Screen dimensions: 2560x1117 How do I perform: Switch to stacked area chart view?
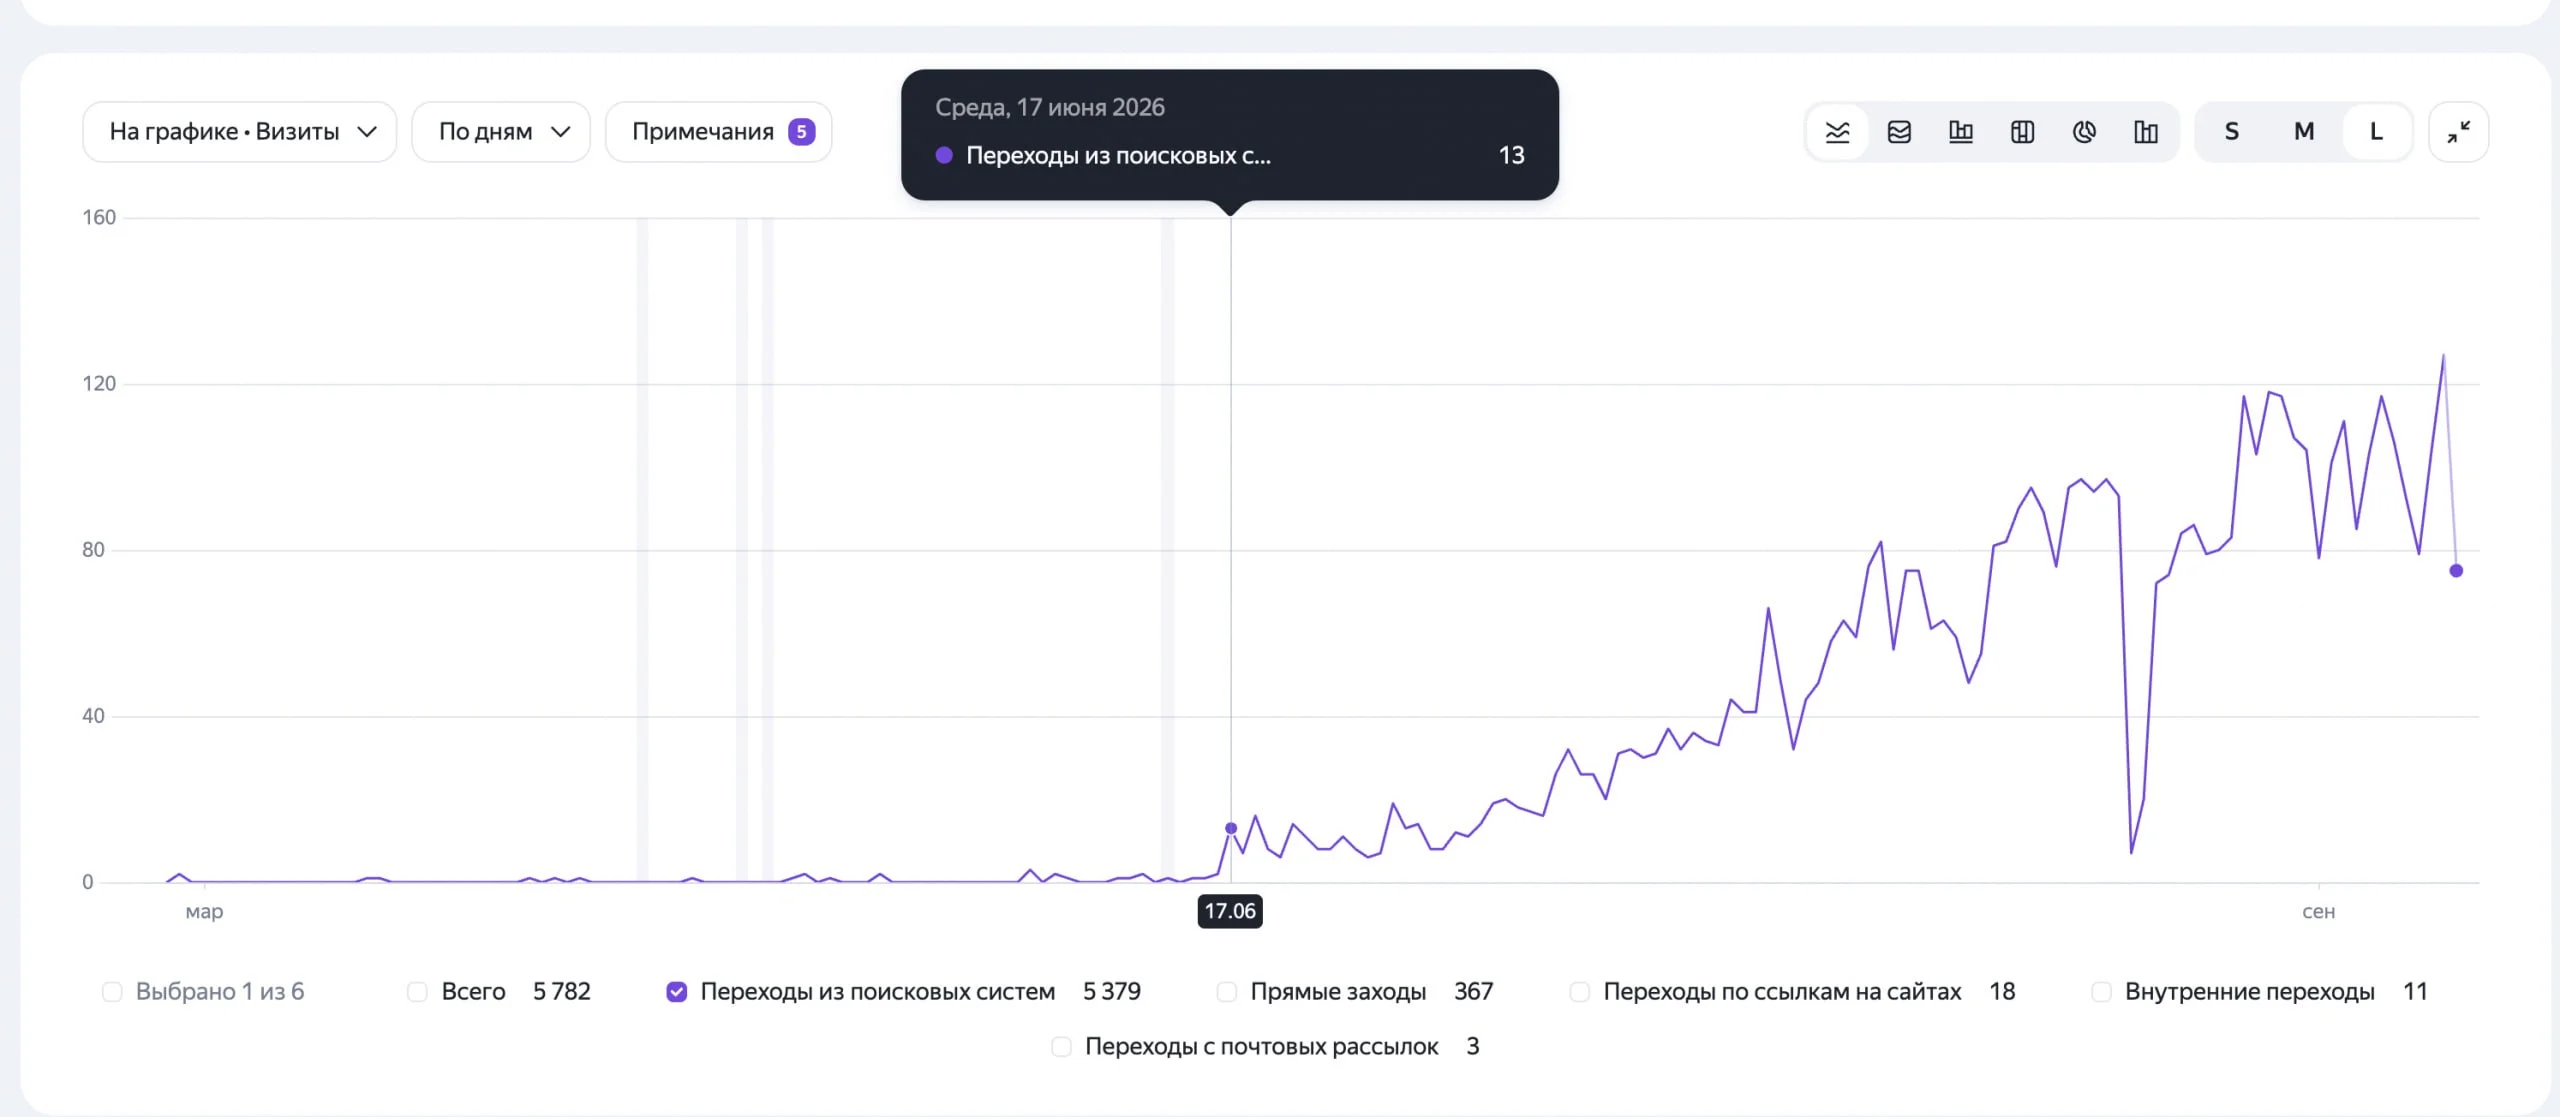click(x=1899, y=132)
